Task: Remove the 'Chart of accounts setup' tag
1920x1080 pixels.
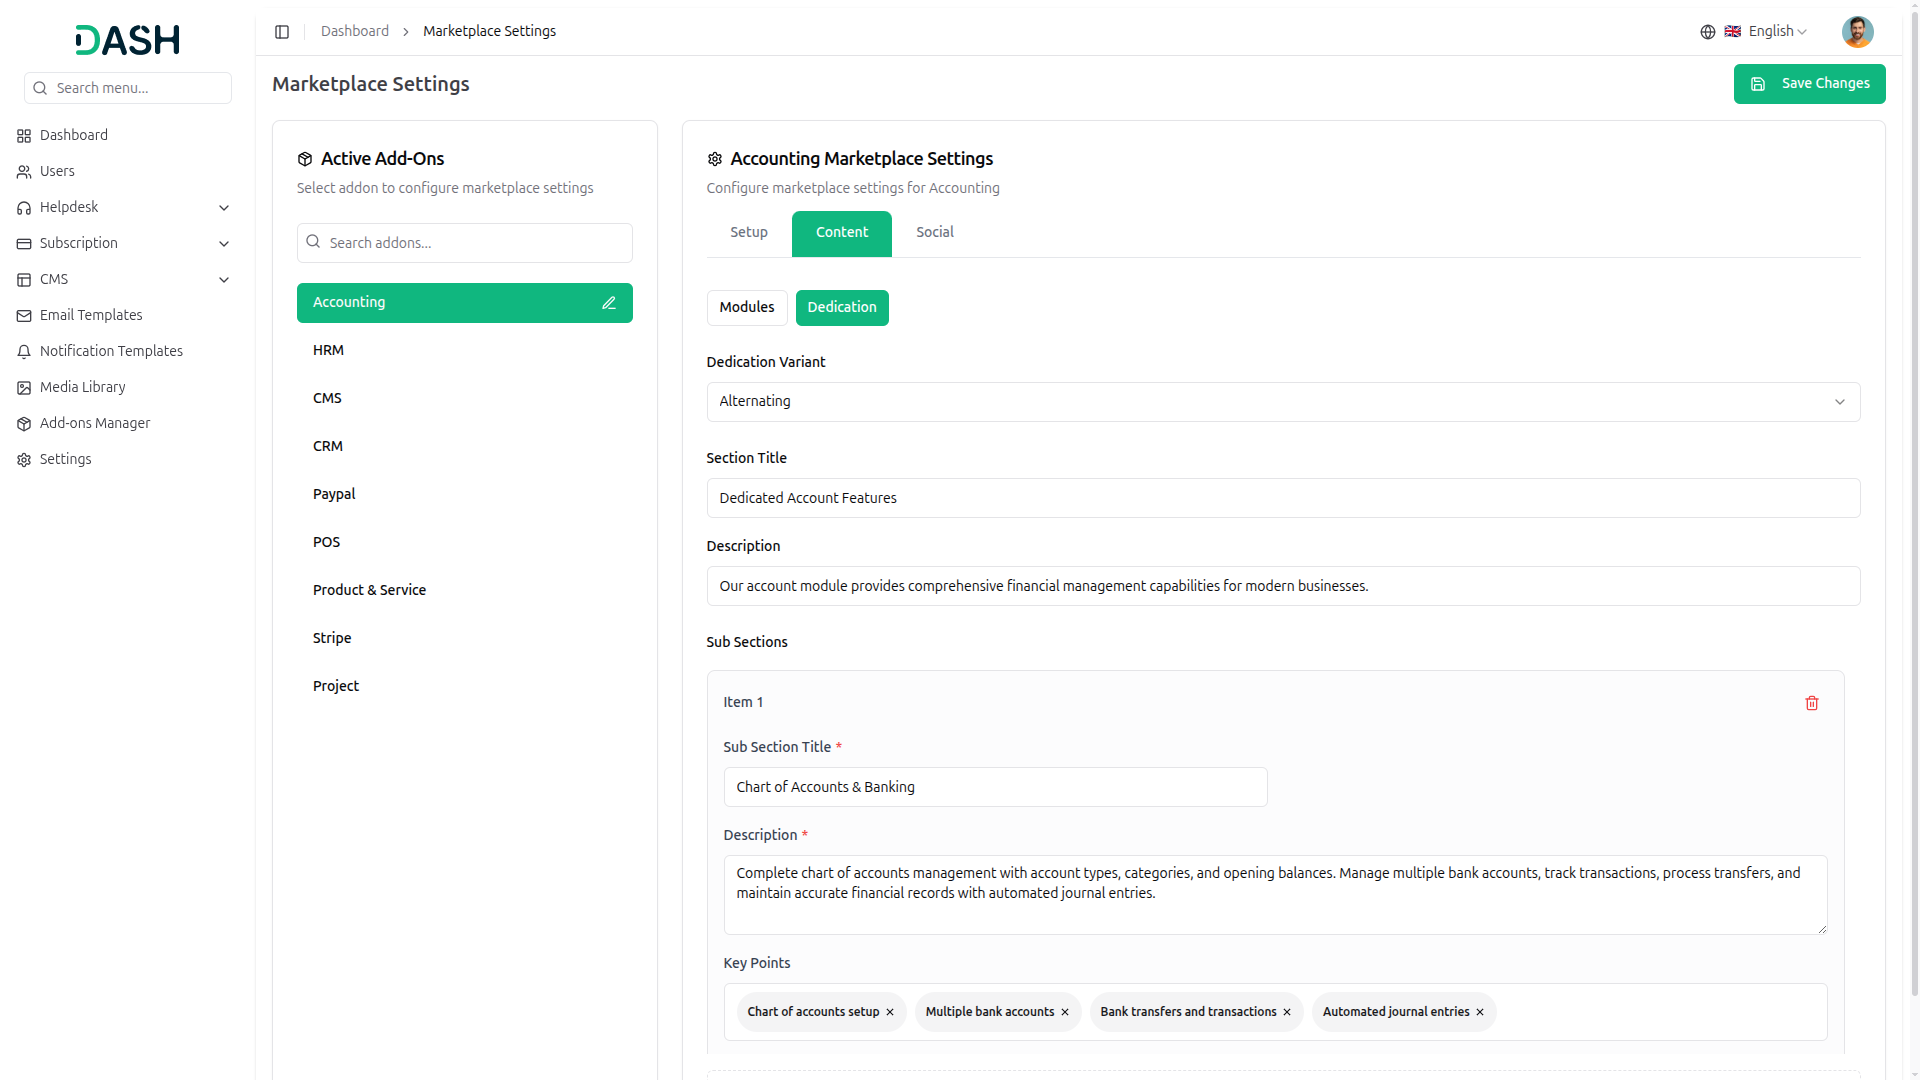Action: 890,1012
